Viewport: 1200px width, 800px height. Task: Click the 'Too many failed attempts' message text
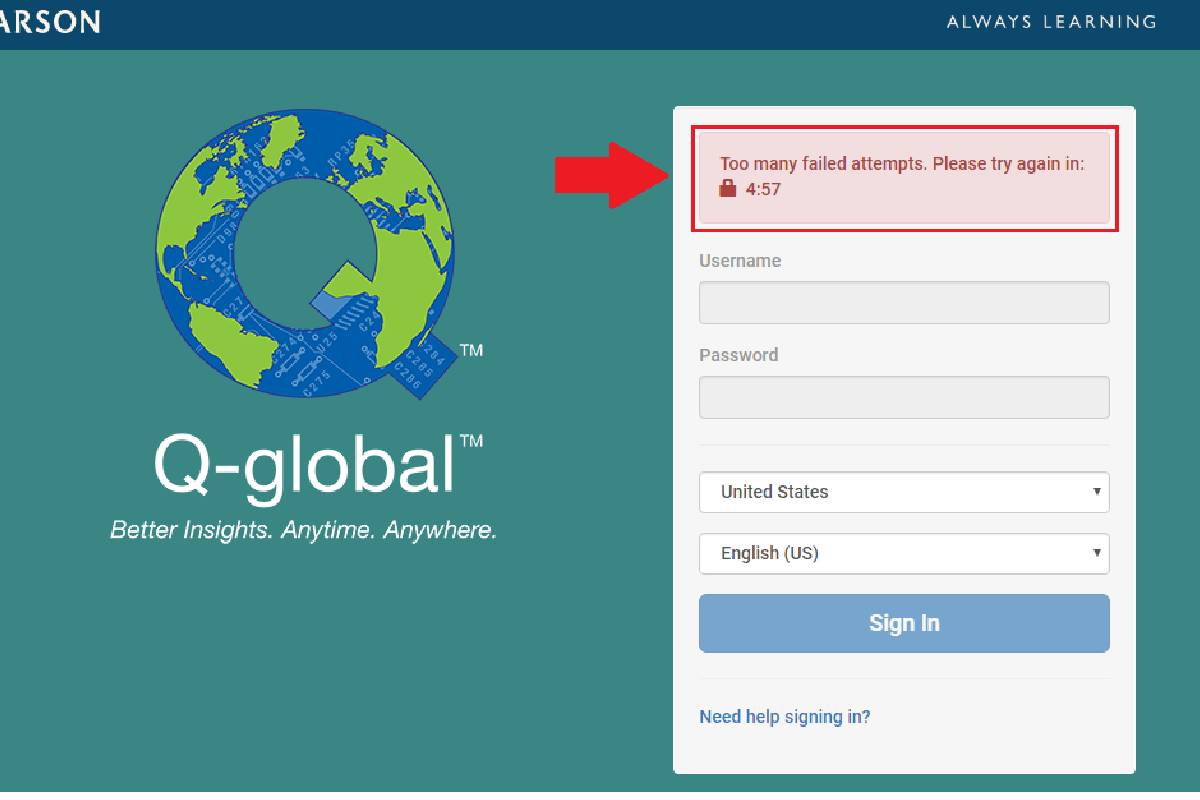point(902,163)
